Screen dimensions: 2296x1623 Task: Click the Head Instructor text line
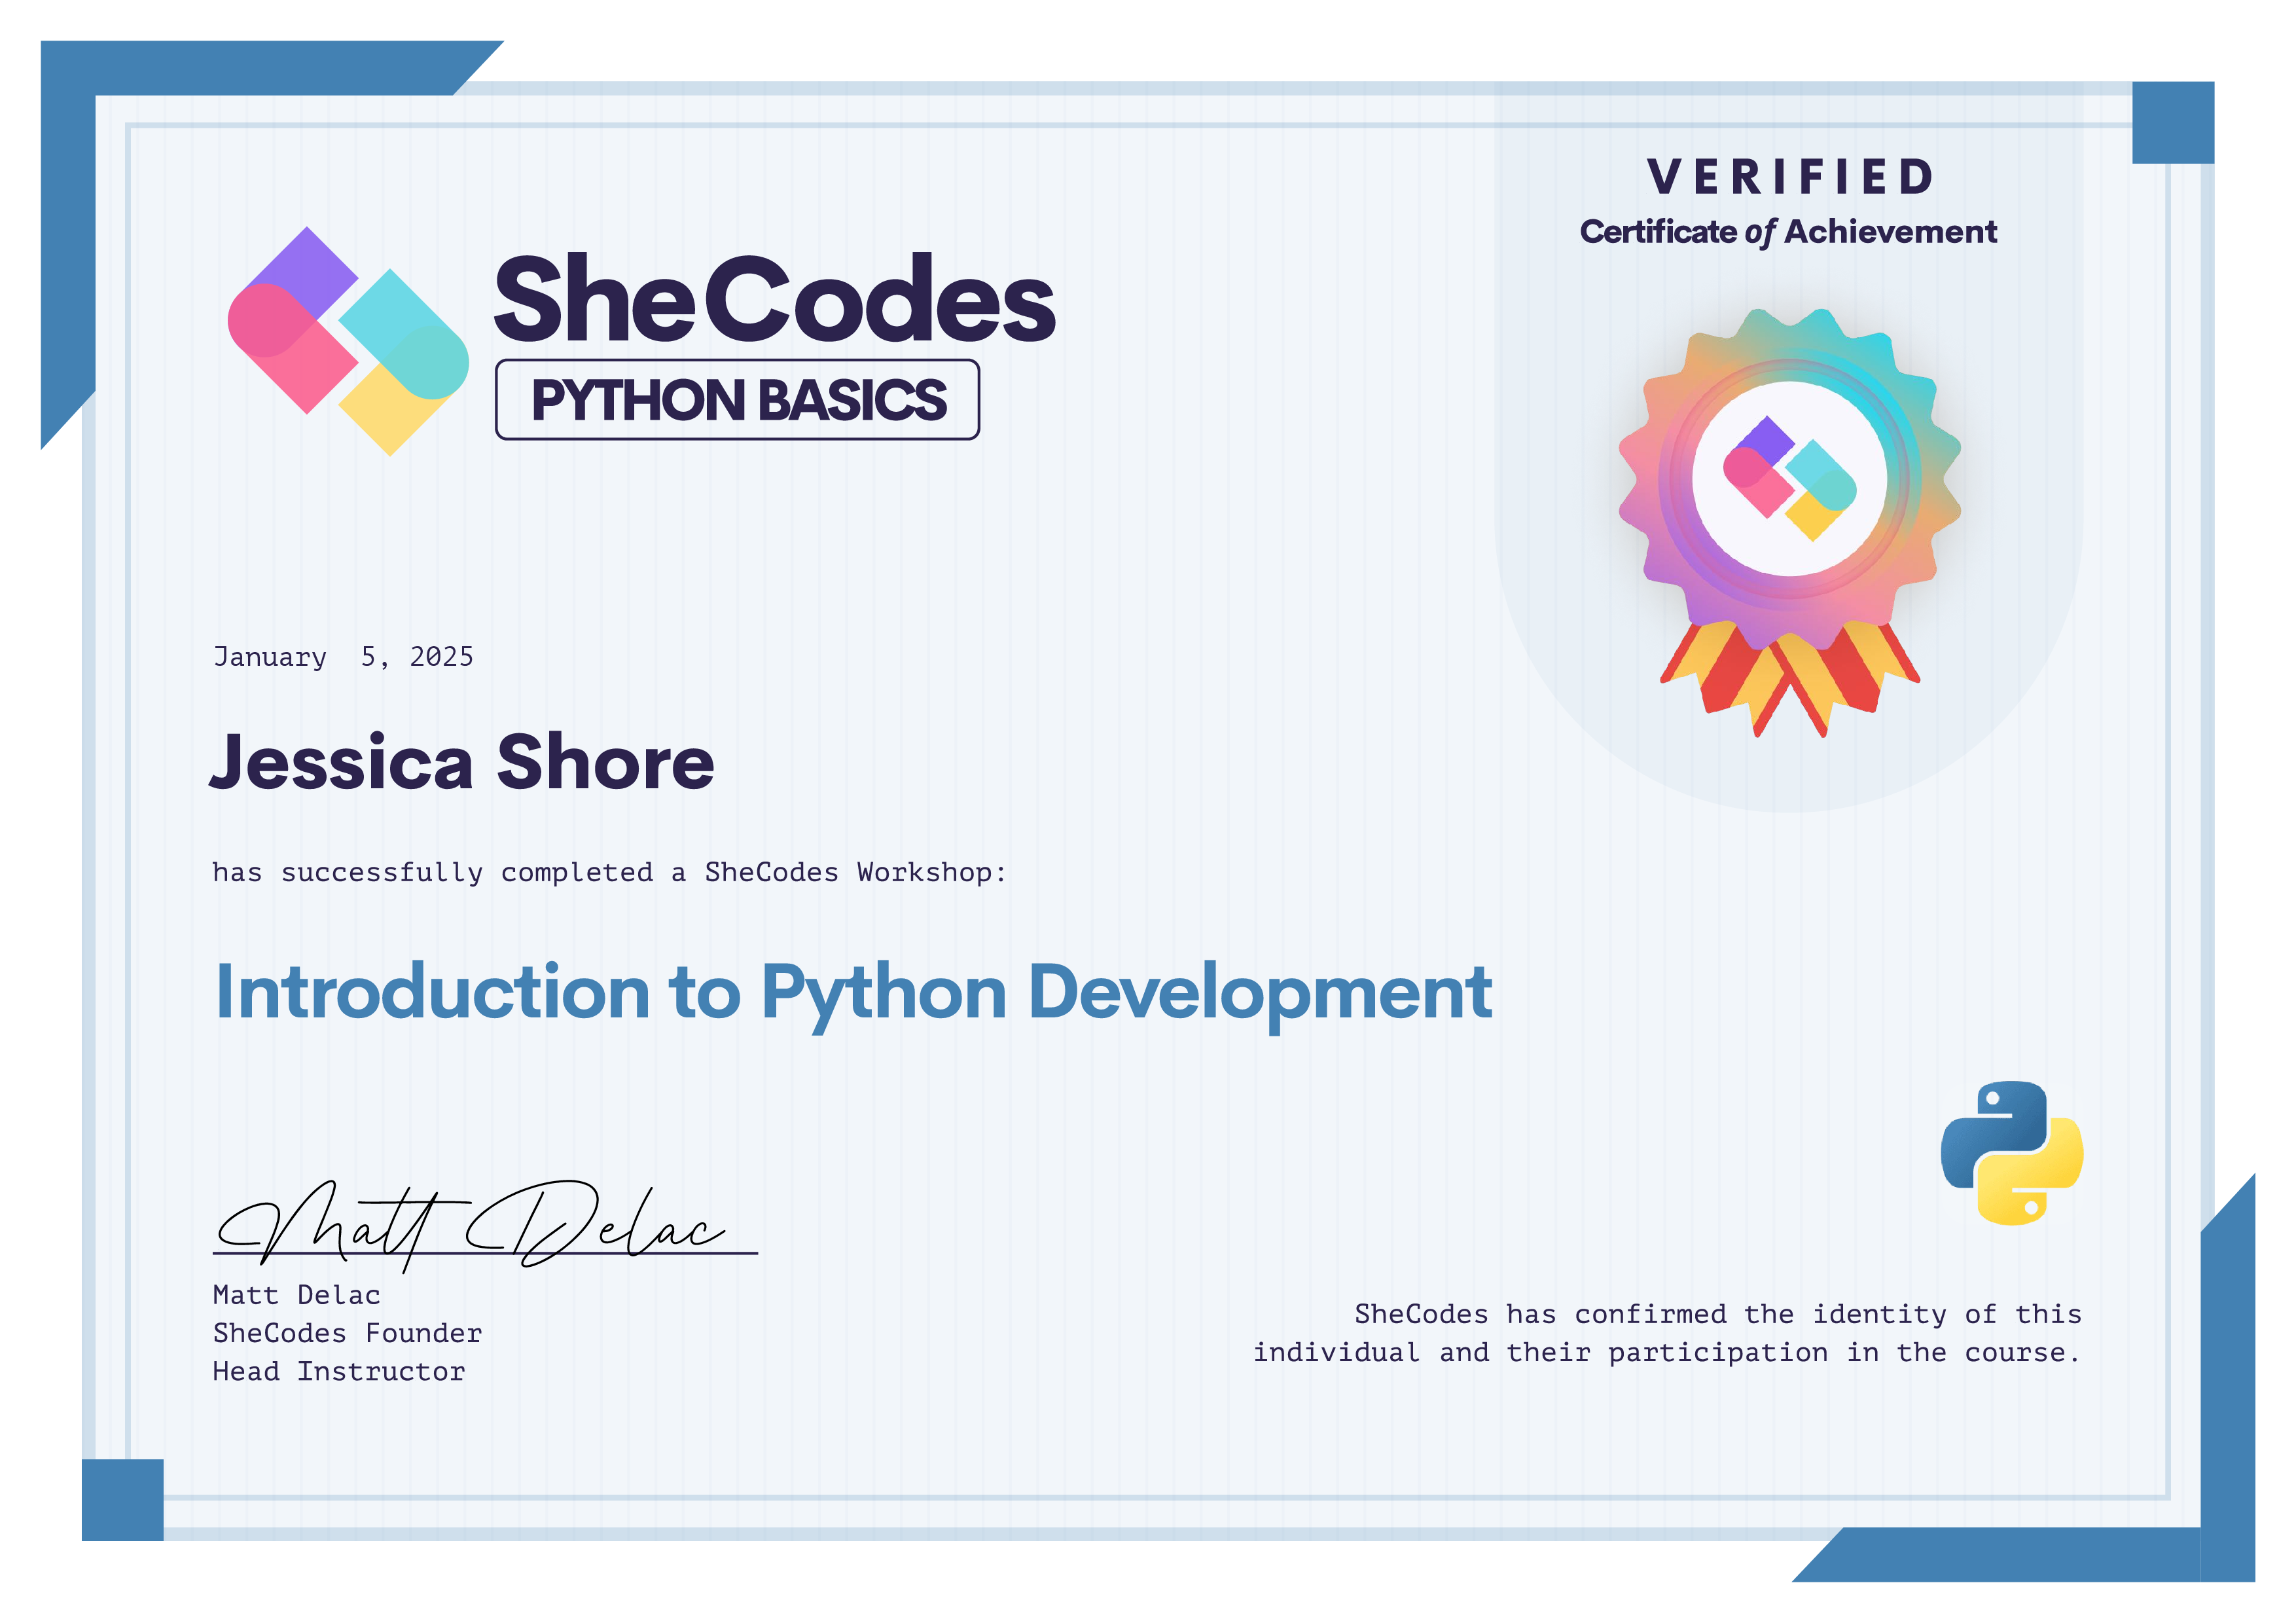(338, 1371)
